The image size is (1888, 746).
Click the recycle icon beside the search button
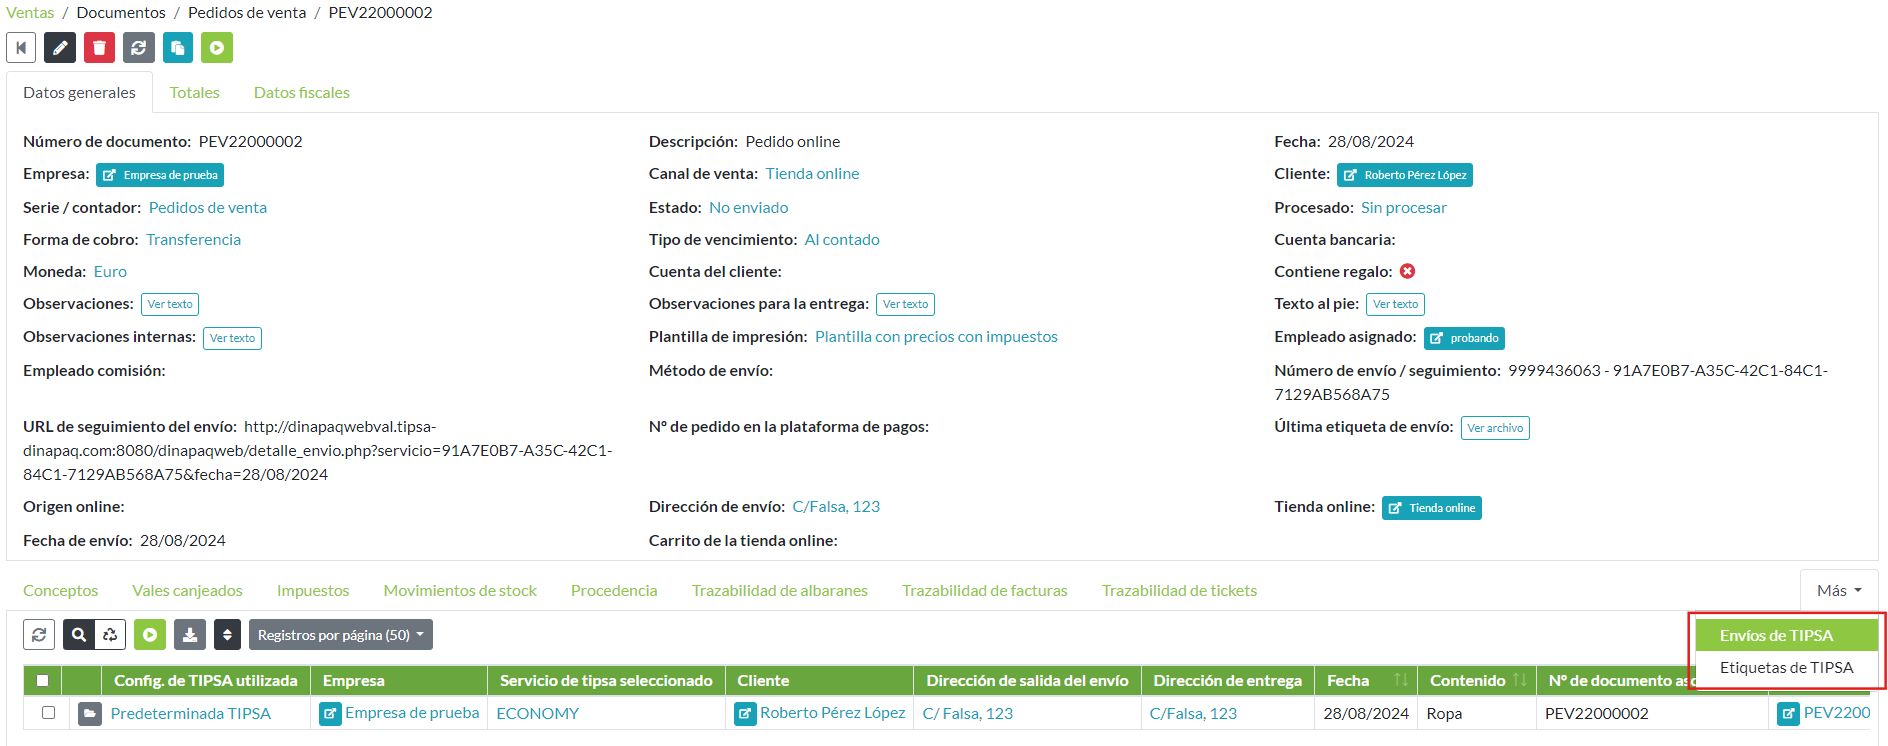(x=110, y=635)
